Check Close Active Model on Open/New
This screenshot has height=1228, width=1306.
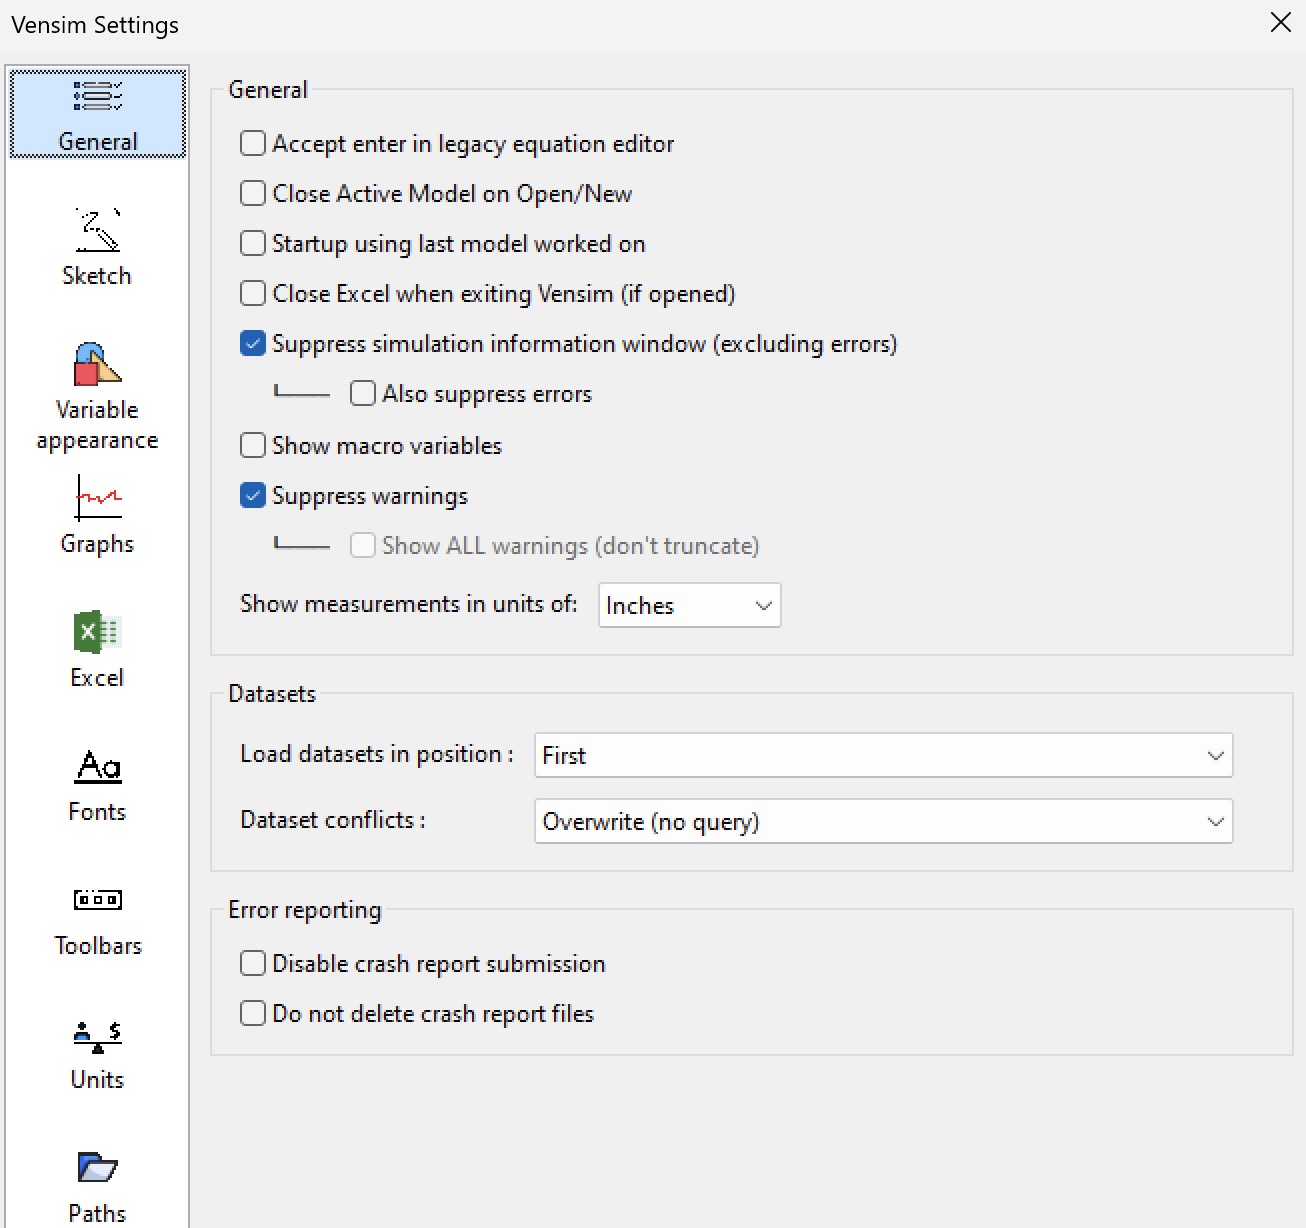point(253,193)
